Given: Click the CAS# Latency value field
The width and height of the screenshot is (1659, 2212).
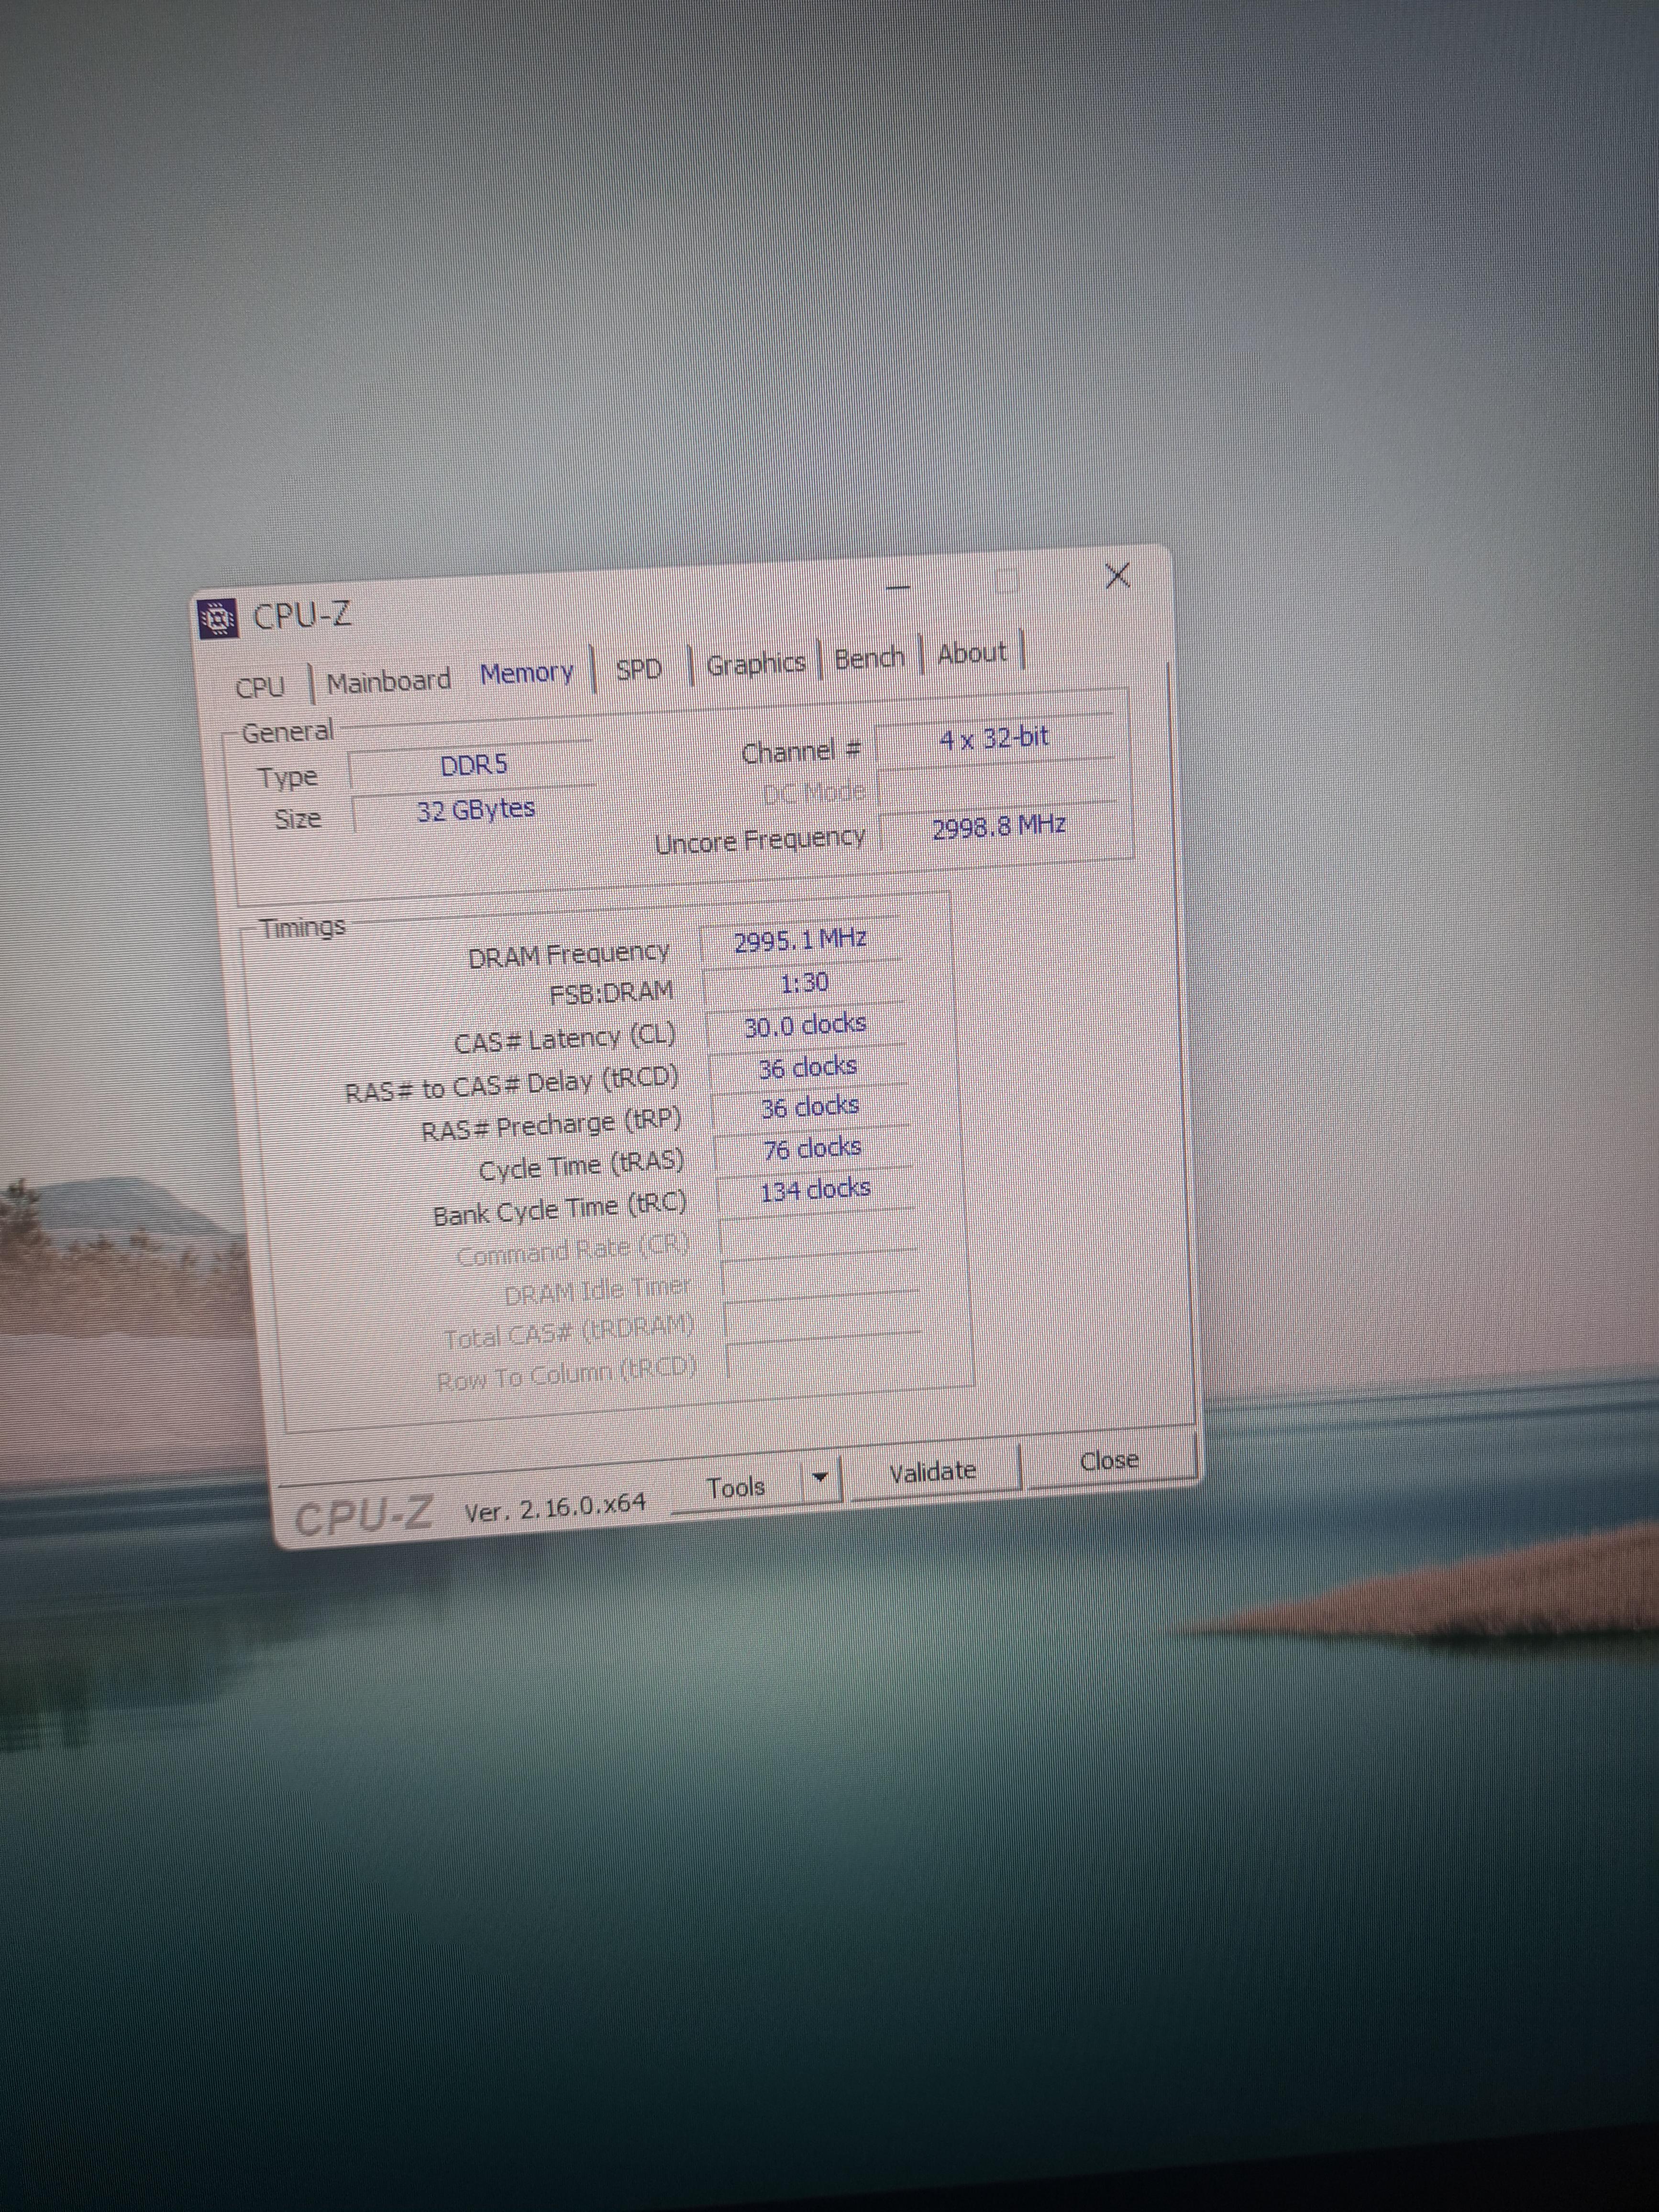Looking at the screenshot, I should (x=805, y=1026).
